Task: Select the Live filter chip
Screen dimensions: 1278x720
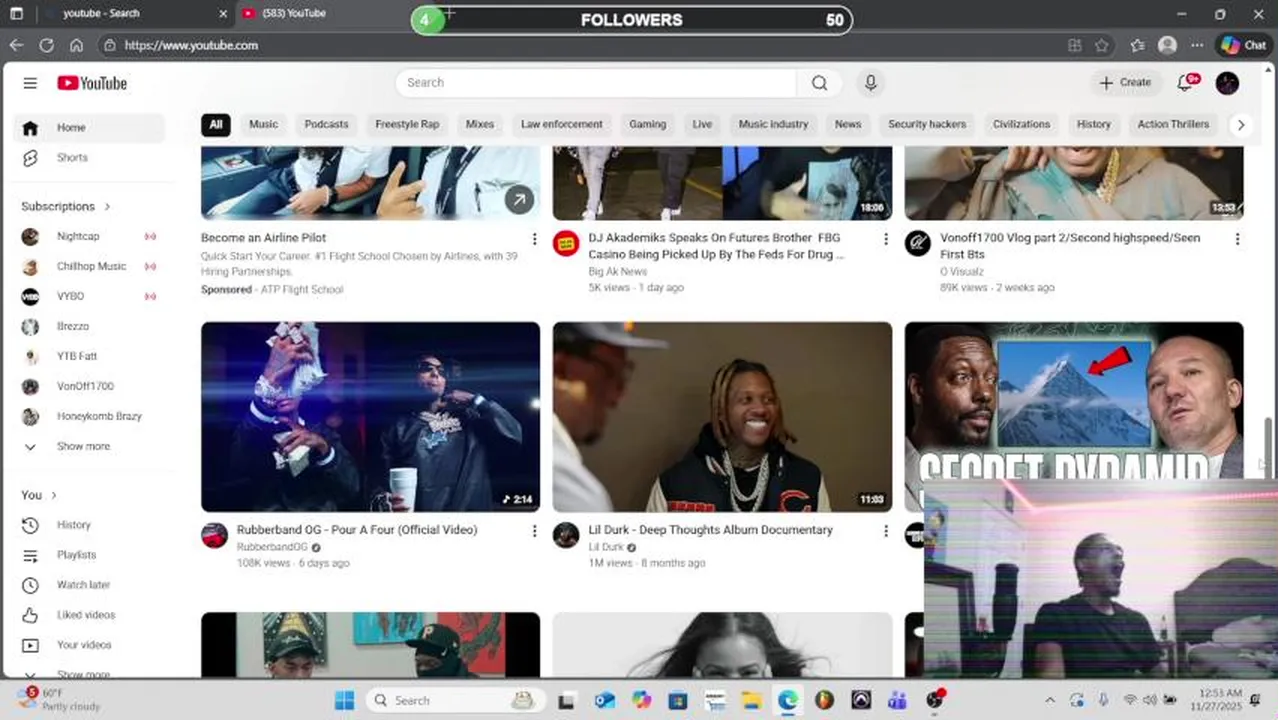Action: pyautogui.click(x=702, y=124)
